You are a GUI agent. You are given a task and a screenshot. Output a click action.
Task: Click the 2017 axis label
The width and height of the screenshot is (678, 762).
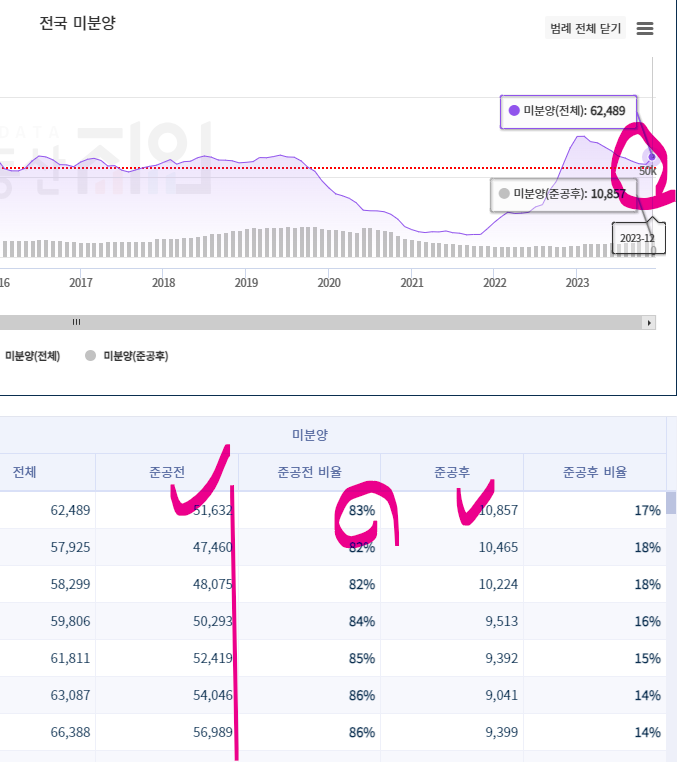click(x=81, y=282)
